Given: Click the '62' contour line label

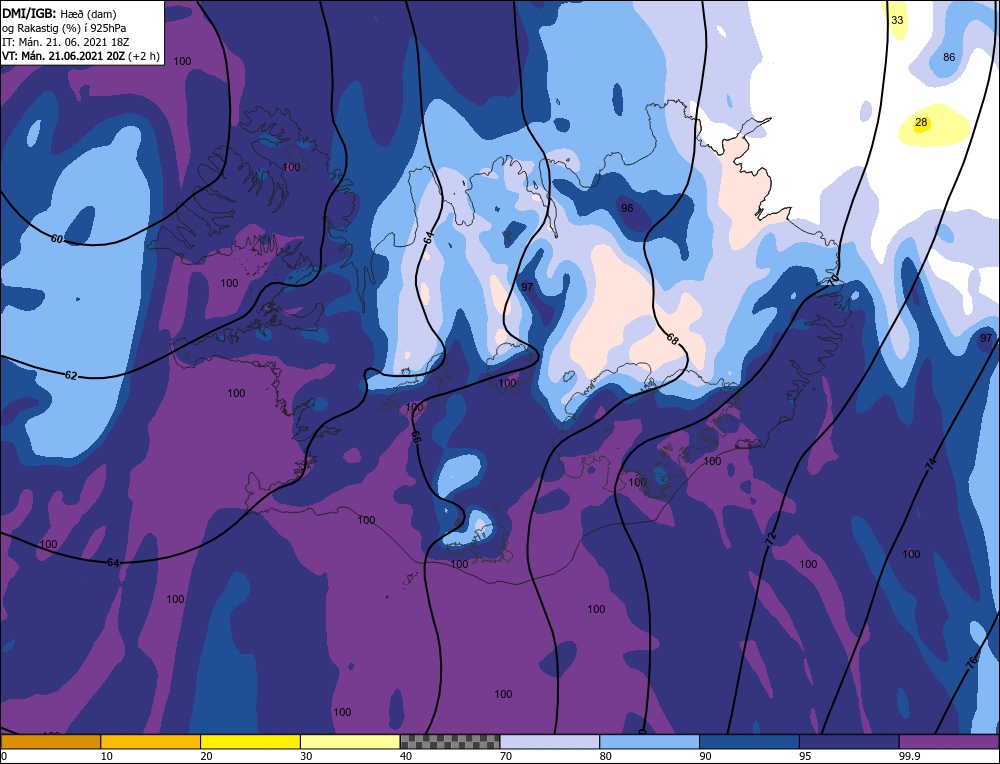Looking at the screenshot, I should pos(71,376).
